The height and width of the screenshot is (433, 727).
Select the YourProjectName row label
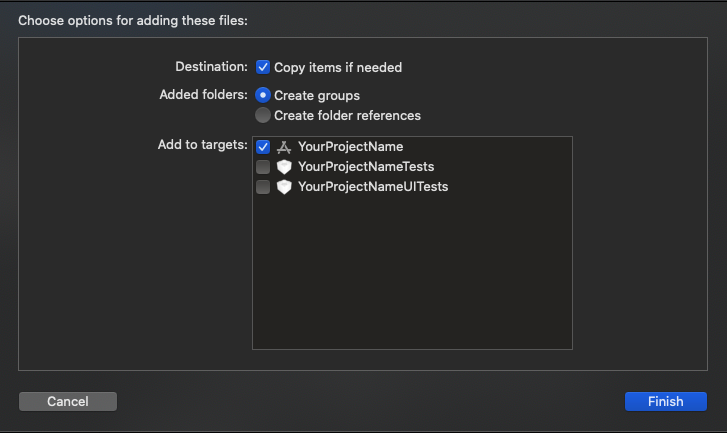(x=350, y=146)
